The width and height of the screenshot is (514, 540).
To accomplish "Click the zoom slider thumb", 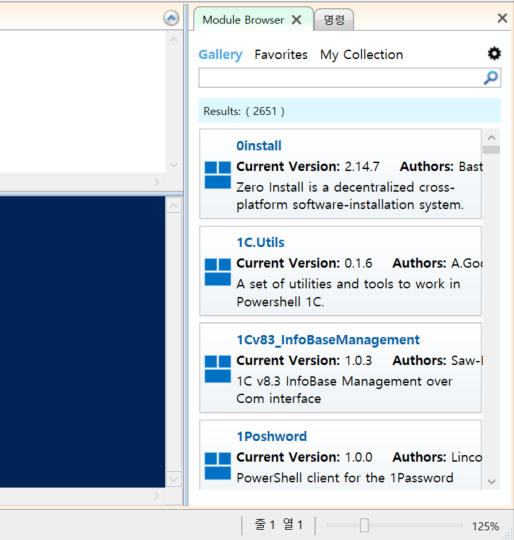I will 364,525.
